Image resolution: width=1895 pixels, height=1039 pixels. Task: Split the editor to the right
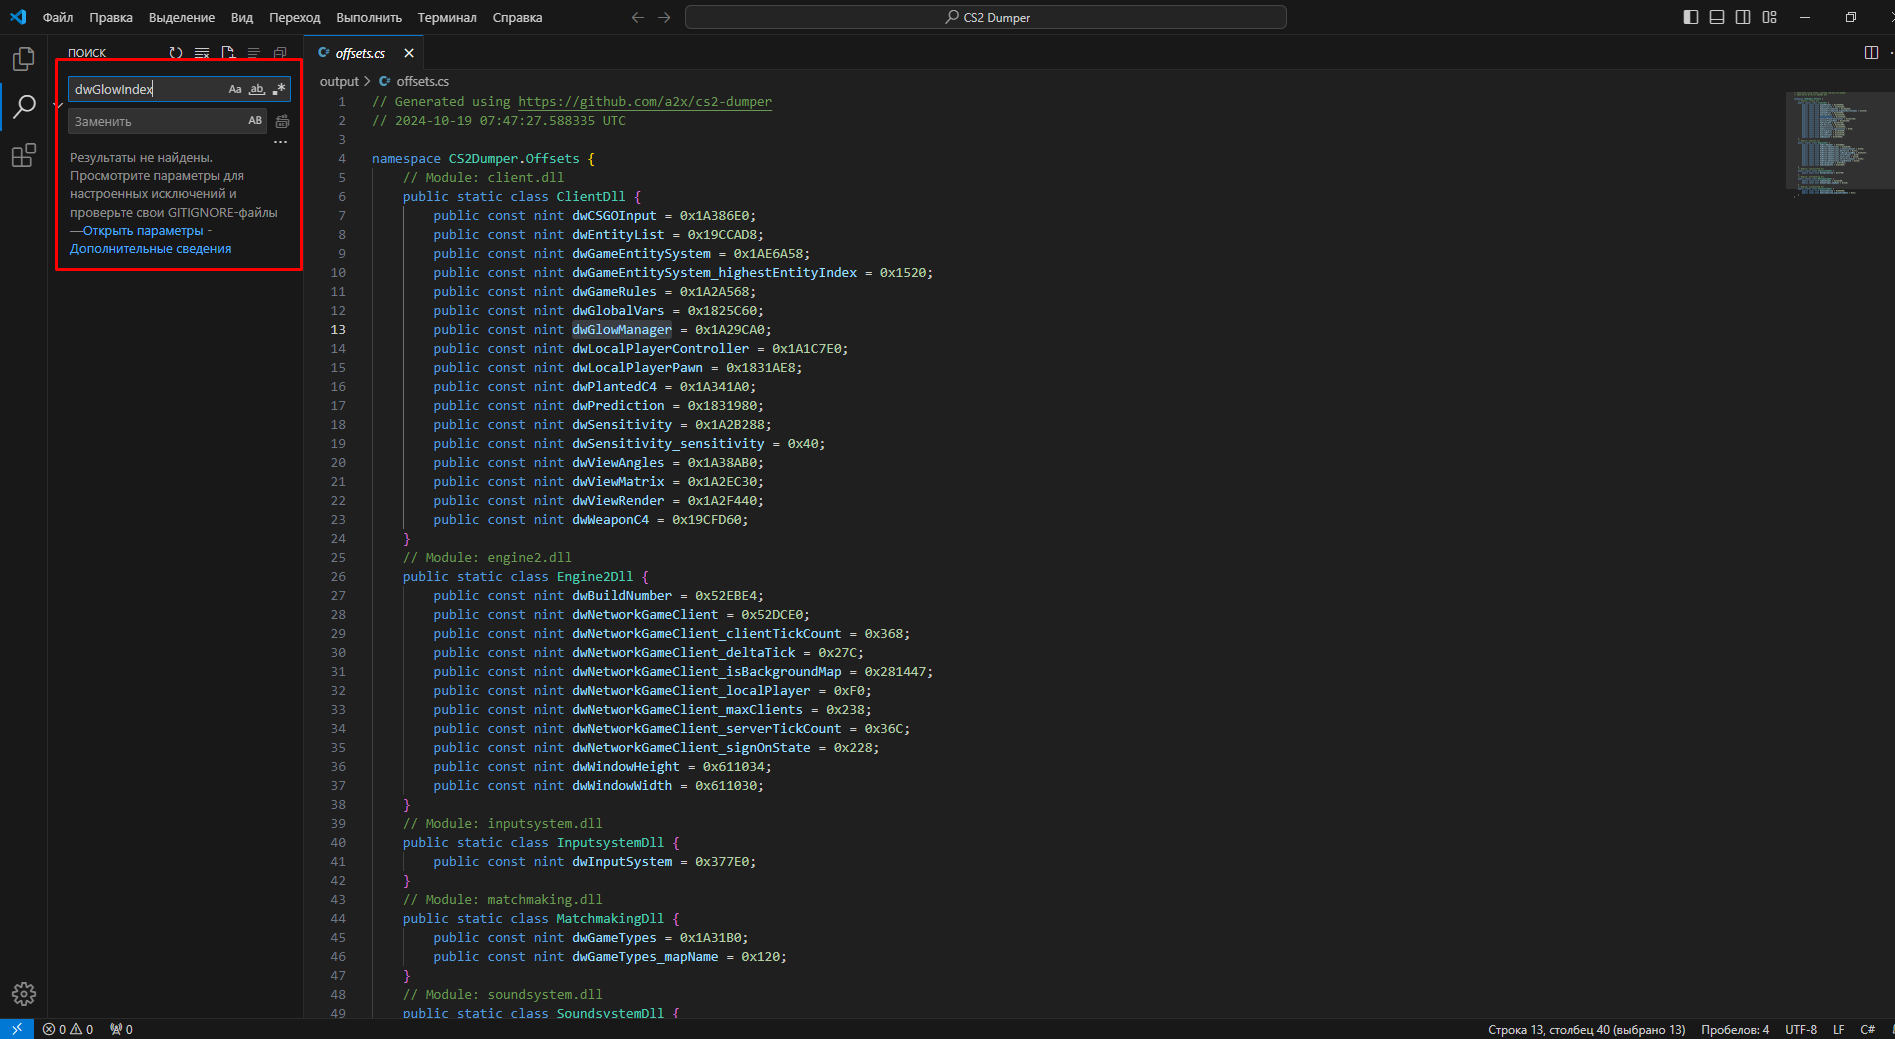[x=1871, y=53]
